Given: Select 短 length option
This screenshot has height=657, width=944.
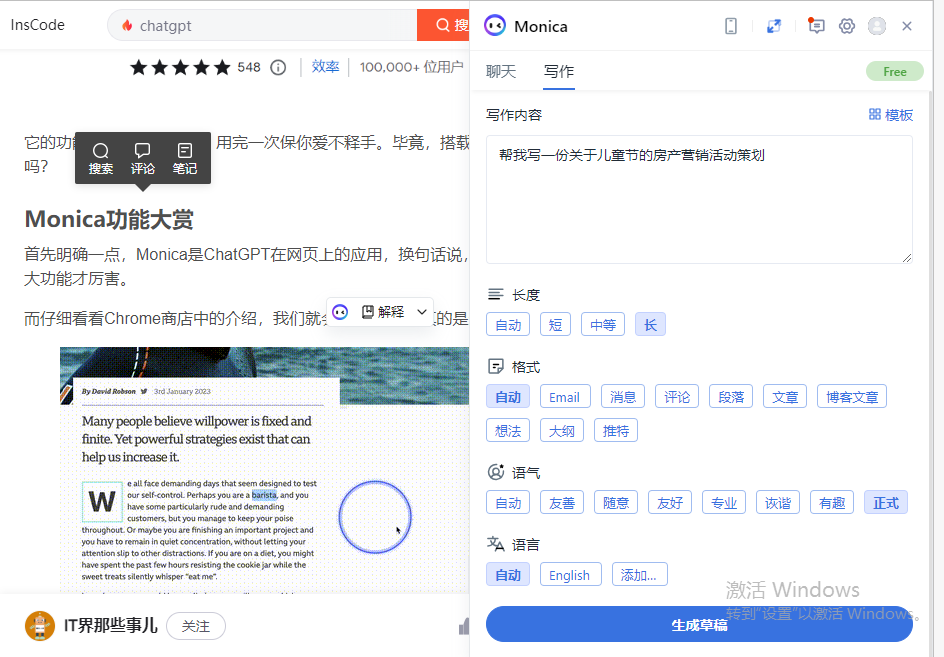Looking at the screenshot, I should [x=555, y=325].
